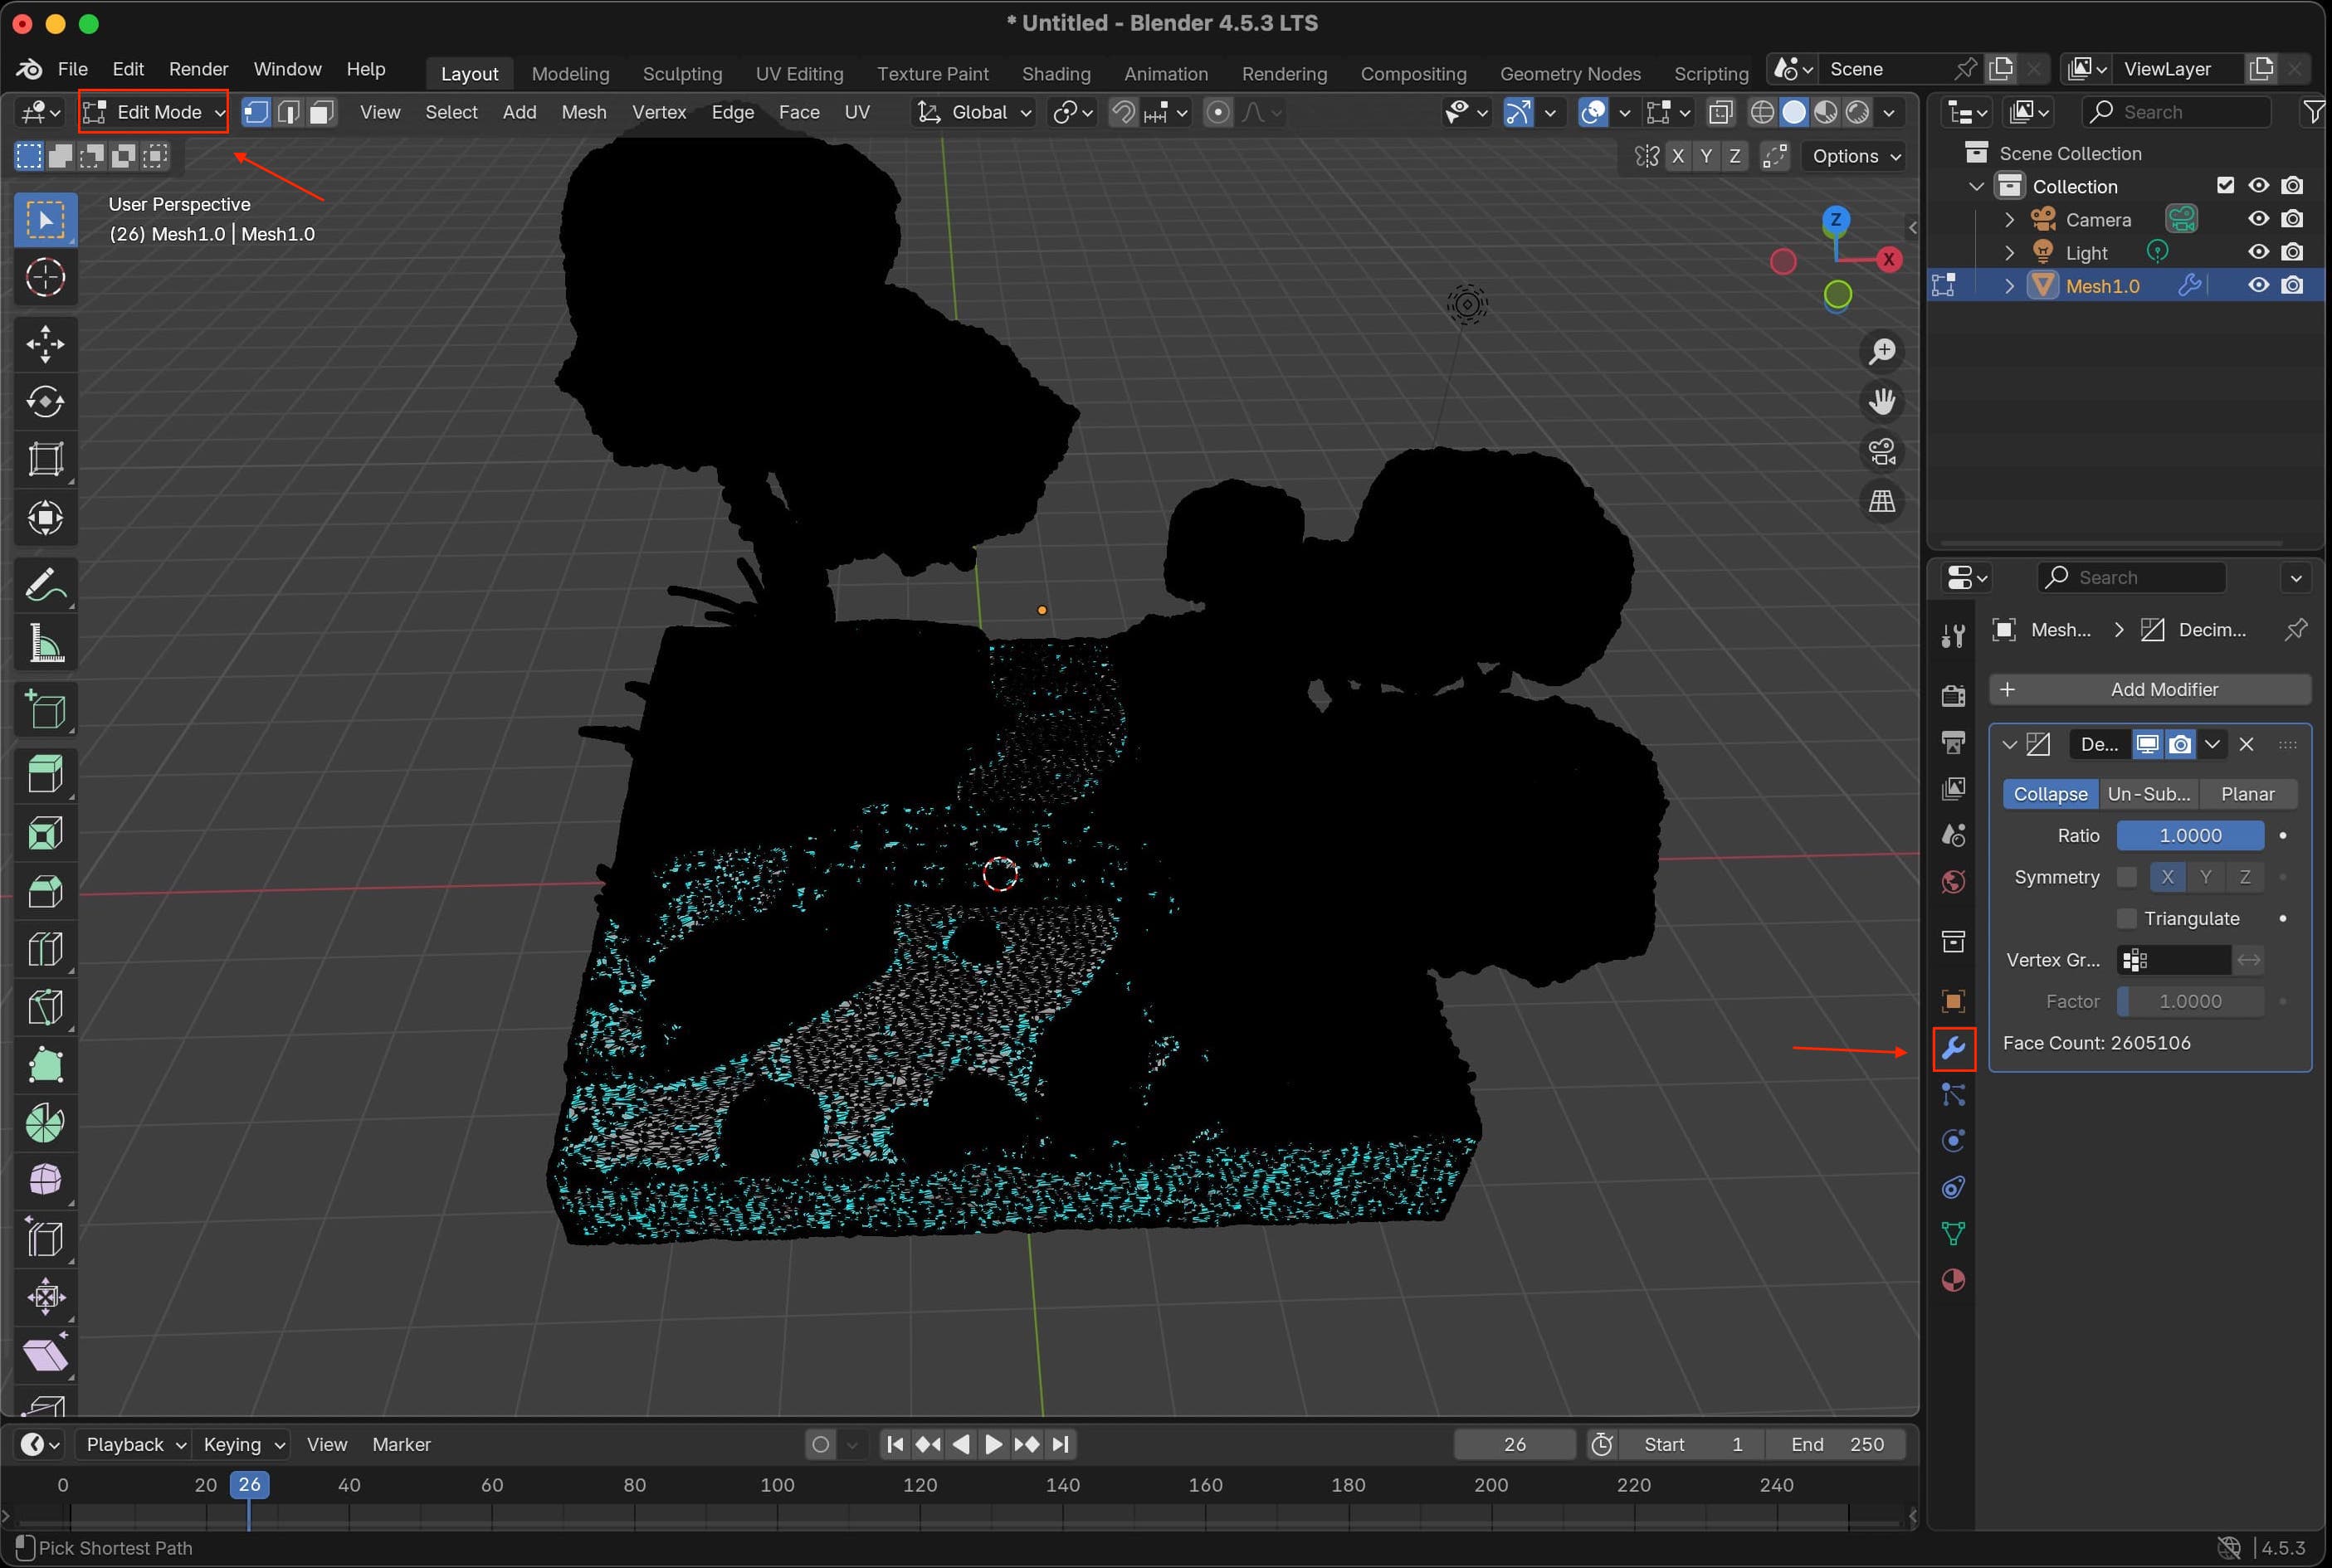2332x1568 pixels.
Task: Activate the Rotate tool
Action: 45,402
